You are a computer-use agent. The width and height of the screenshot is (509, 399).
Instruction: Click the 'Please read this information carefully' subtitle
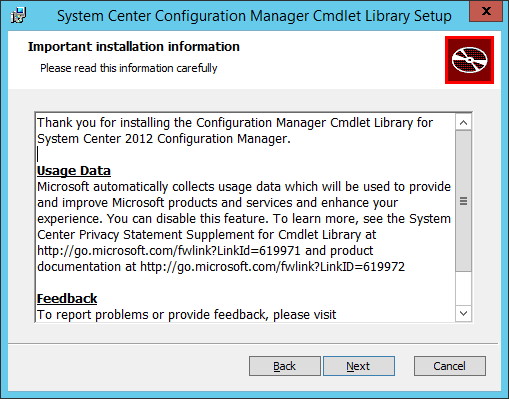129,68
